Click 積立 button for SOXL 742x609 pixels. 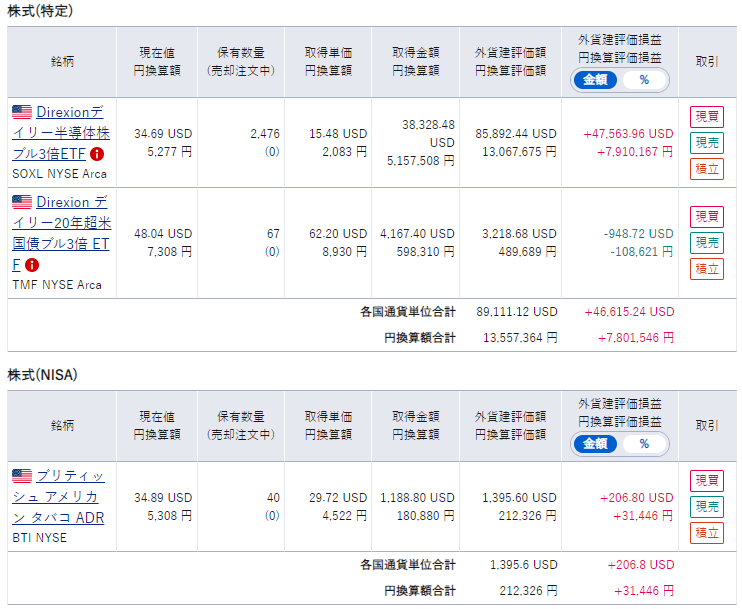[x=707, y=169]
